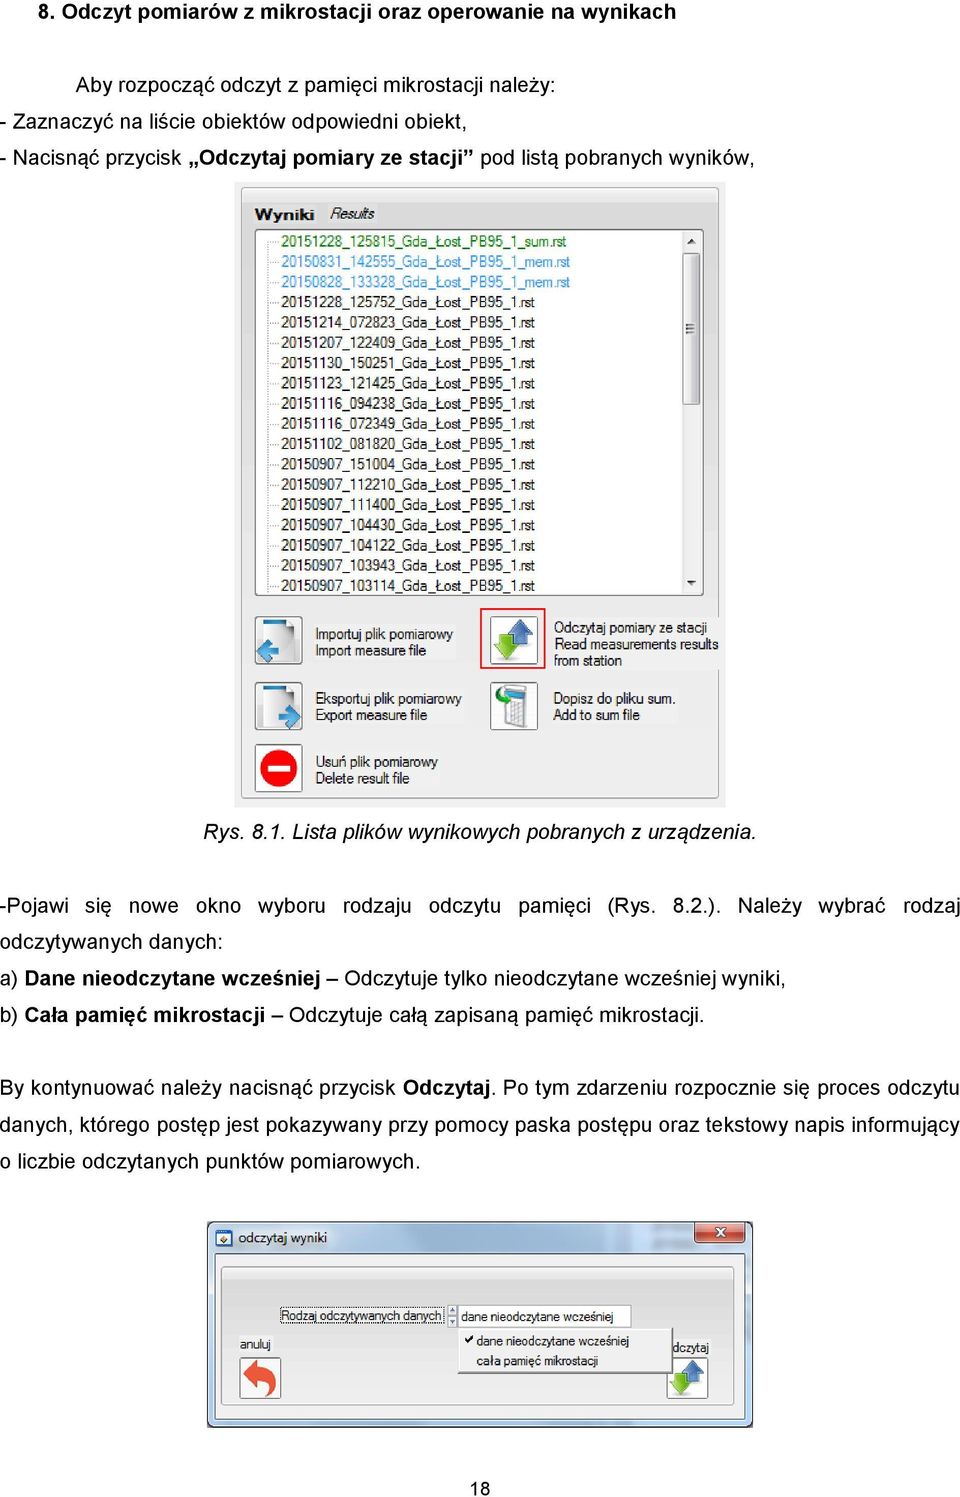Select 20150907_103114_Gda_Łost_PB95_1.rst
Image resolution: width=960 pixels, height=1497 pixels.
(x=408, y=586)
